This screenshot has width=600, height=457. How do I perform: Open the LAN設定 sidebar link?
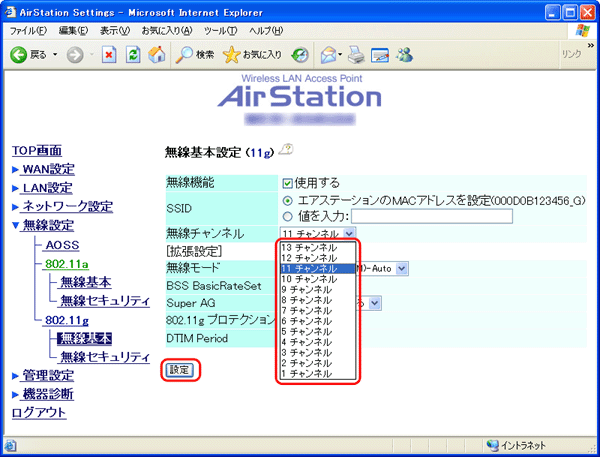tap(47, 188)
